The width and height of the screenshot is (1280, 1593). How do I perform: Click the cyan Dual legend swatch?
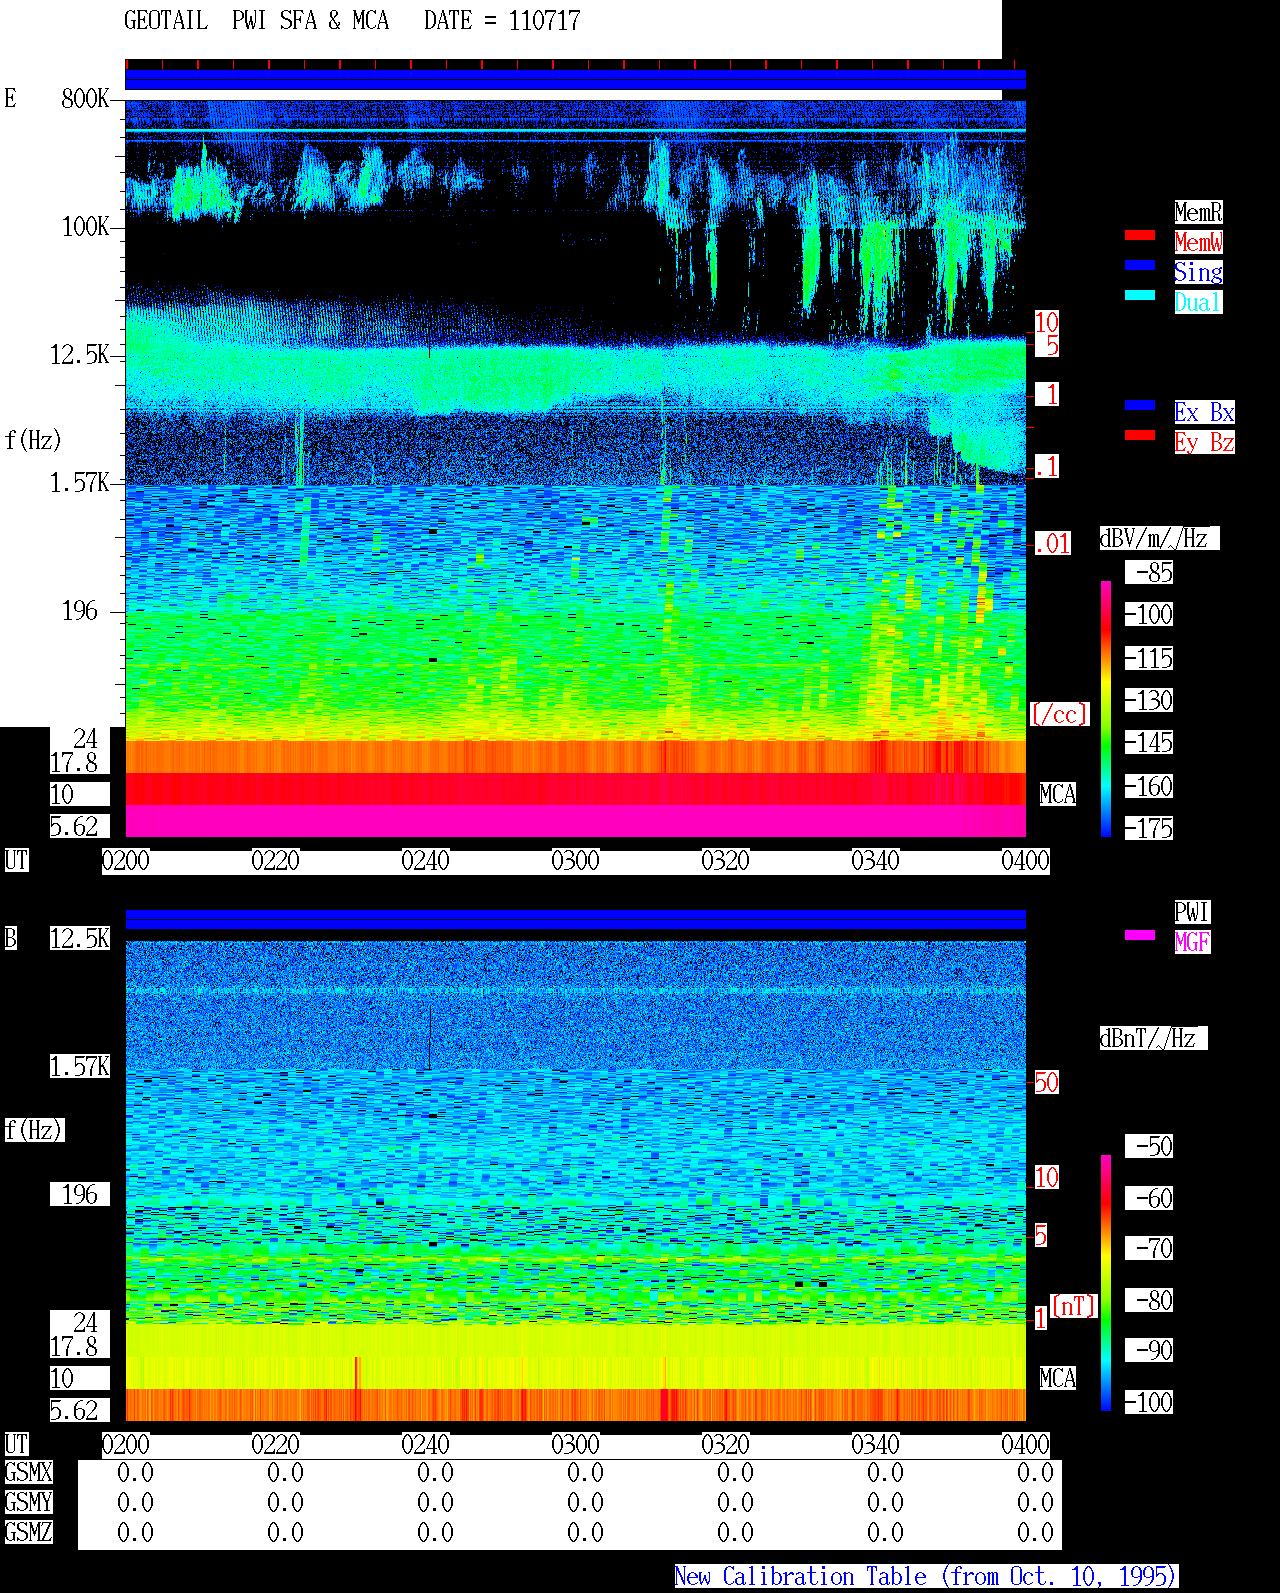point(1140,296)
